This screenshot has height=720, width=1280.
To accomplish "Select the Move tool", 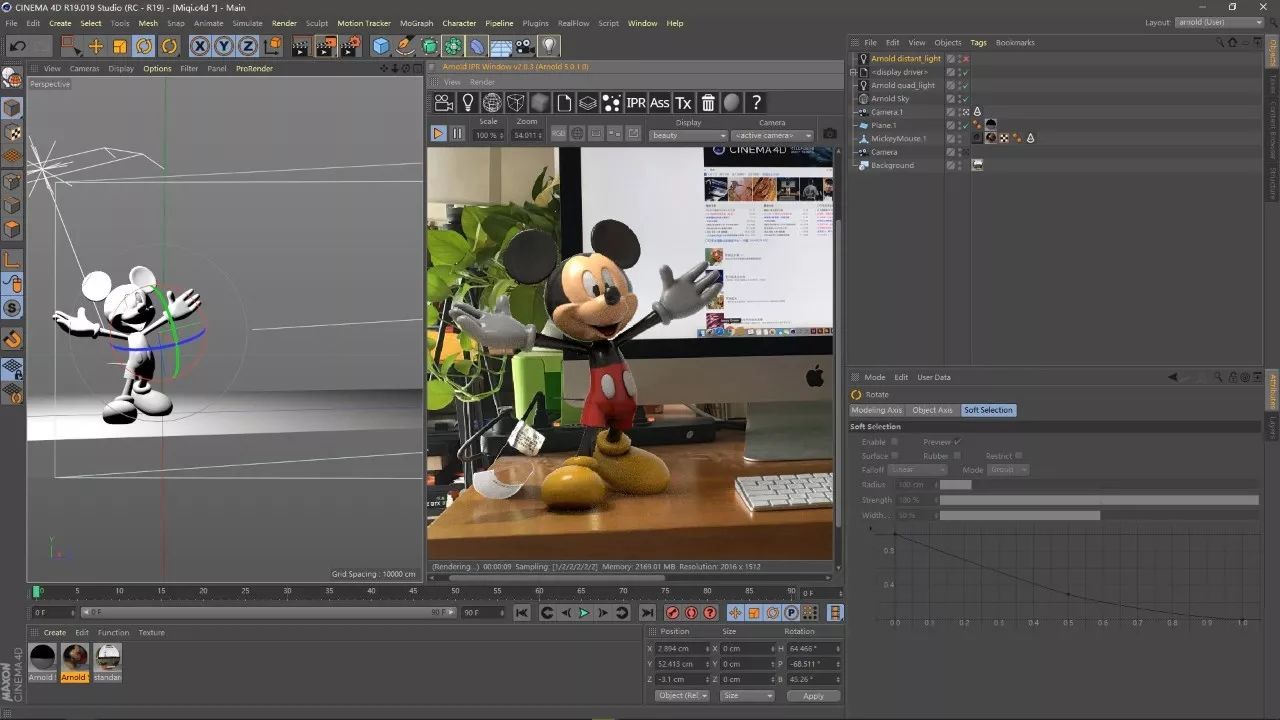I will coord(96,46).
